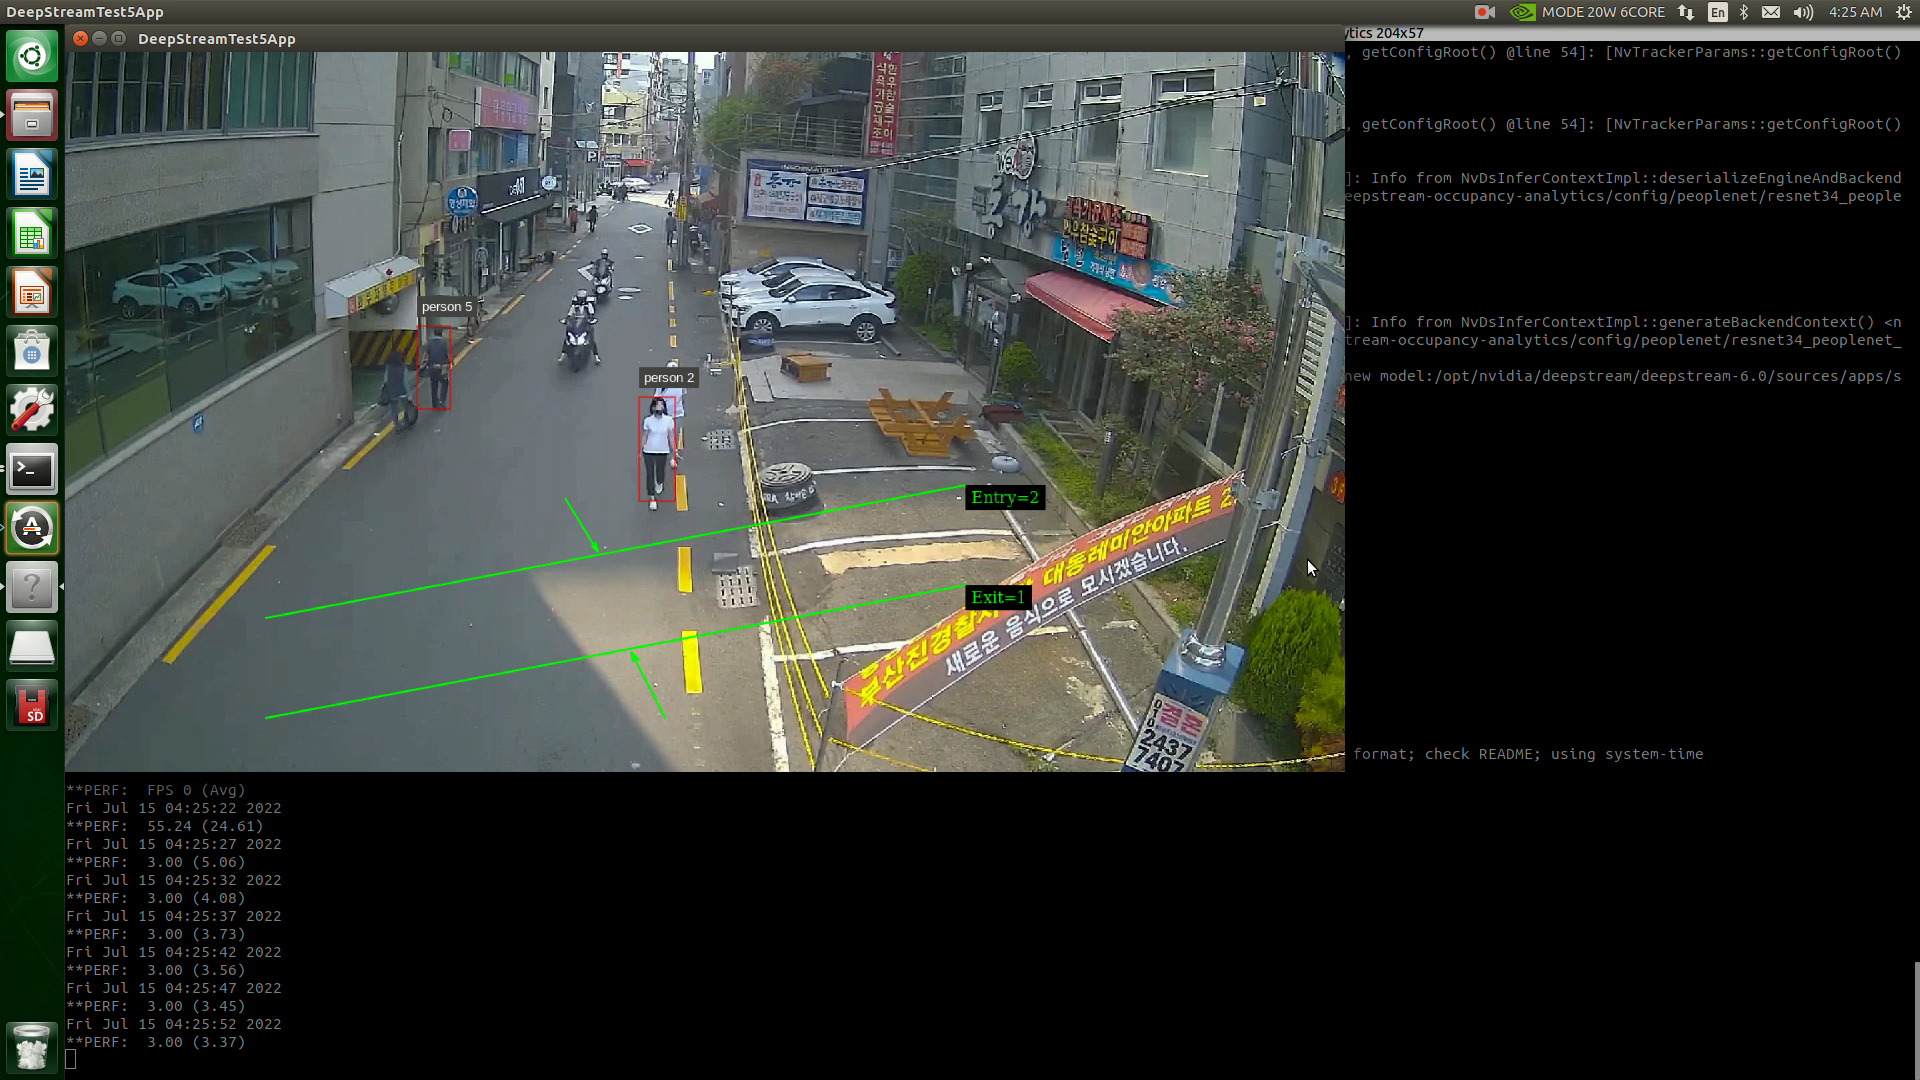Open the Bluetooth indicator menu
Image resolution: width=1920 pixels, height=1080 pixels.
(1744, 12)
